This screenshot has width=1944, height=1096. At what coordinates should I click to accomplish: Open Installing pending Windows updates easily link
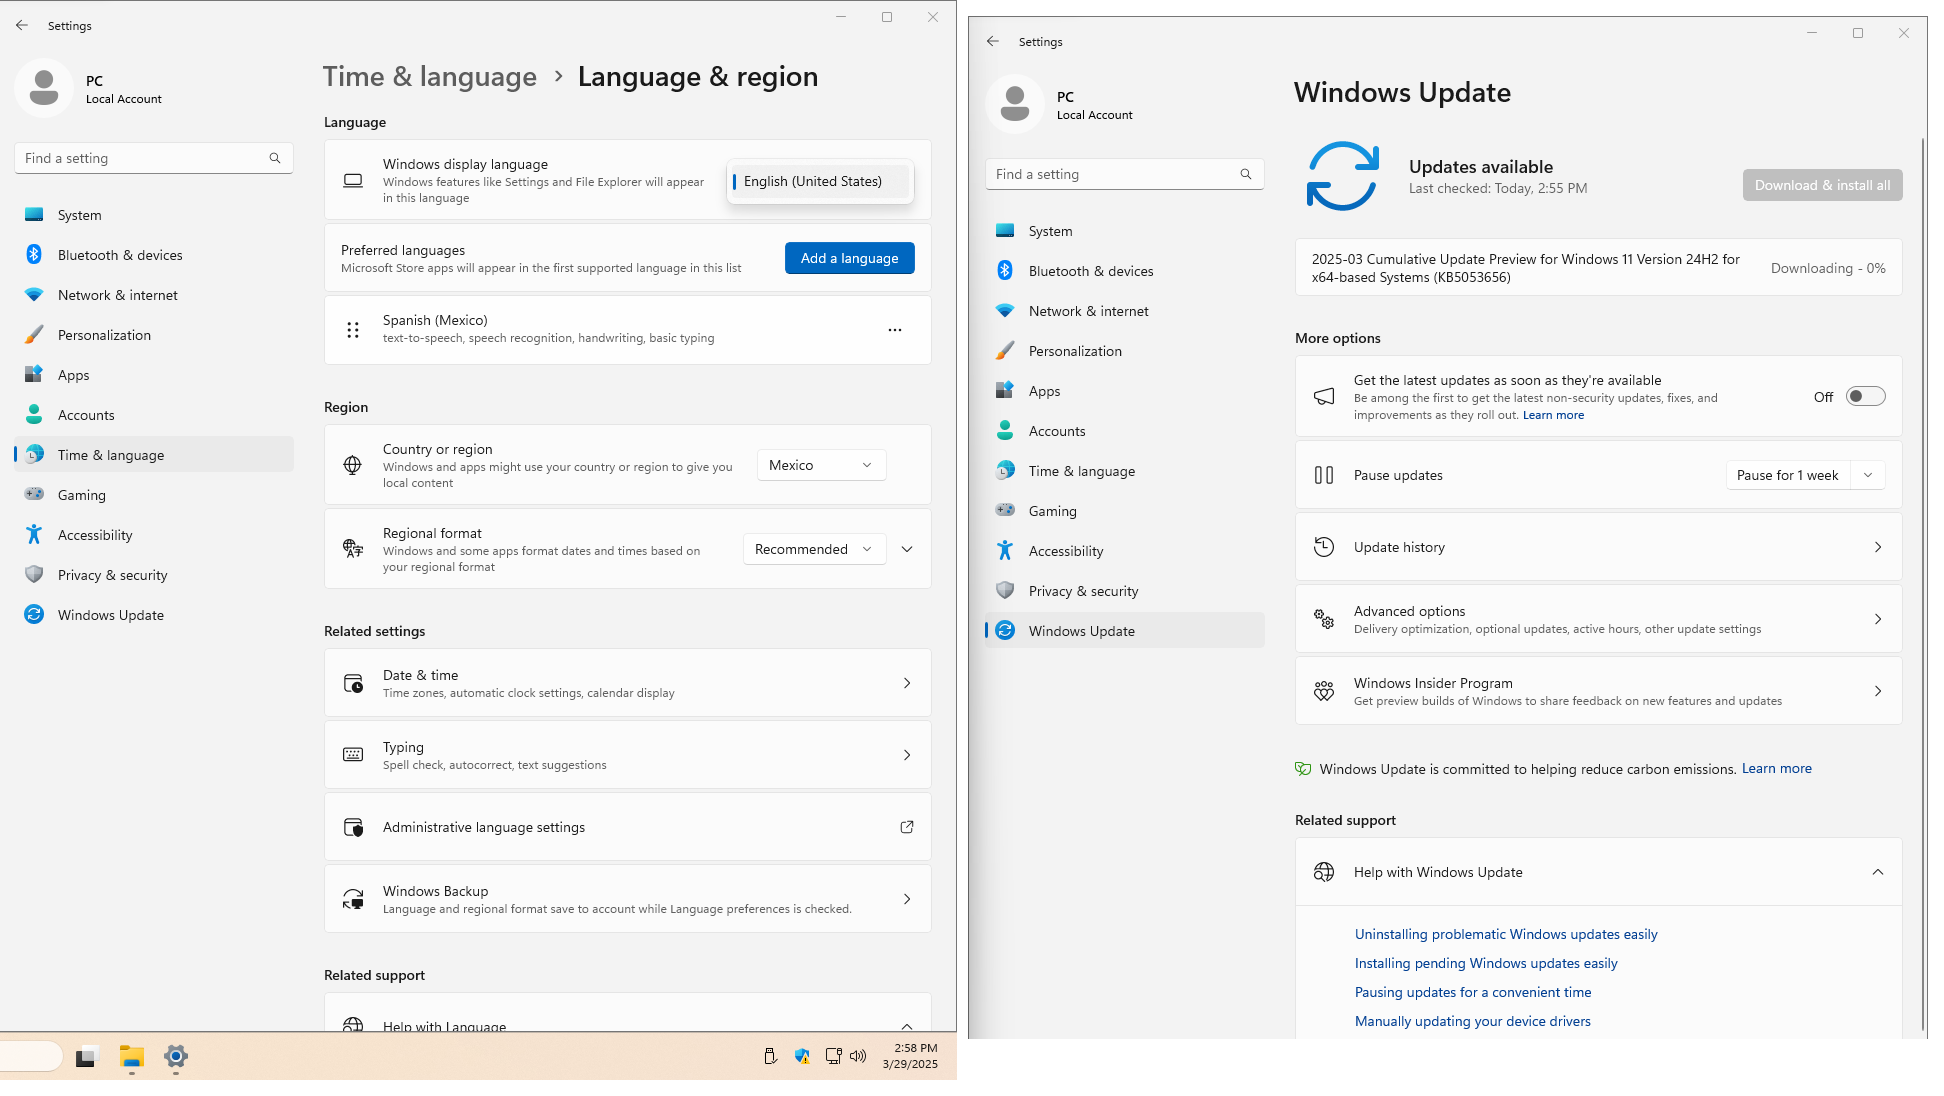click(1486, 963)
